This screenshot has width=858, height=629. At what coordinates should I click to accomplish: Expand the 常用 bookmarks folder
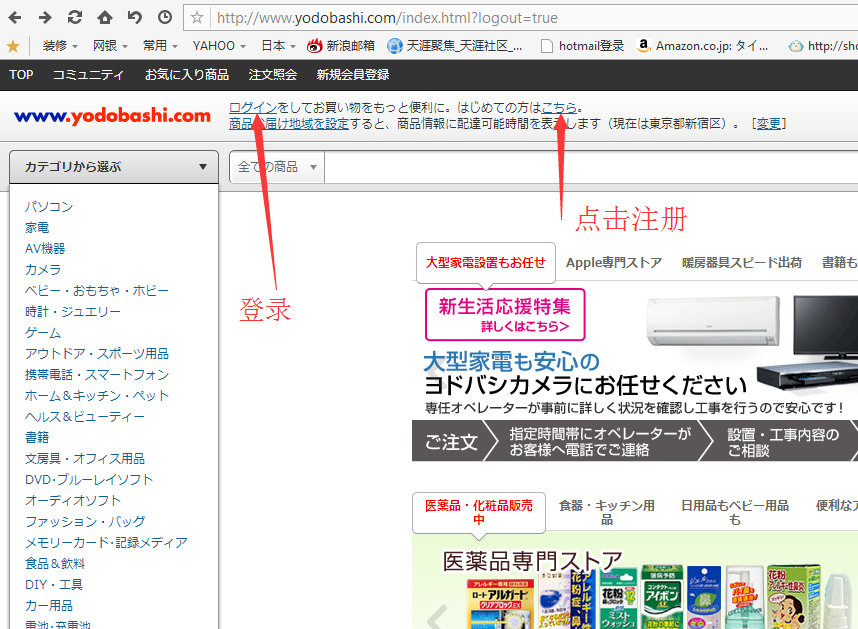(160, 46)
